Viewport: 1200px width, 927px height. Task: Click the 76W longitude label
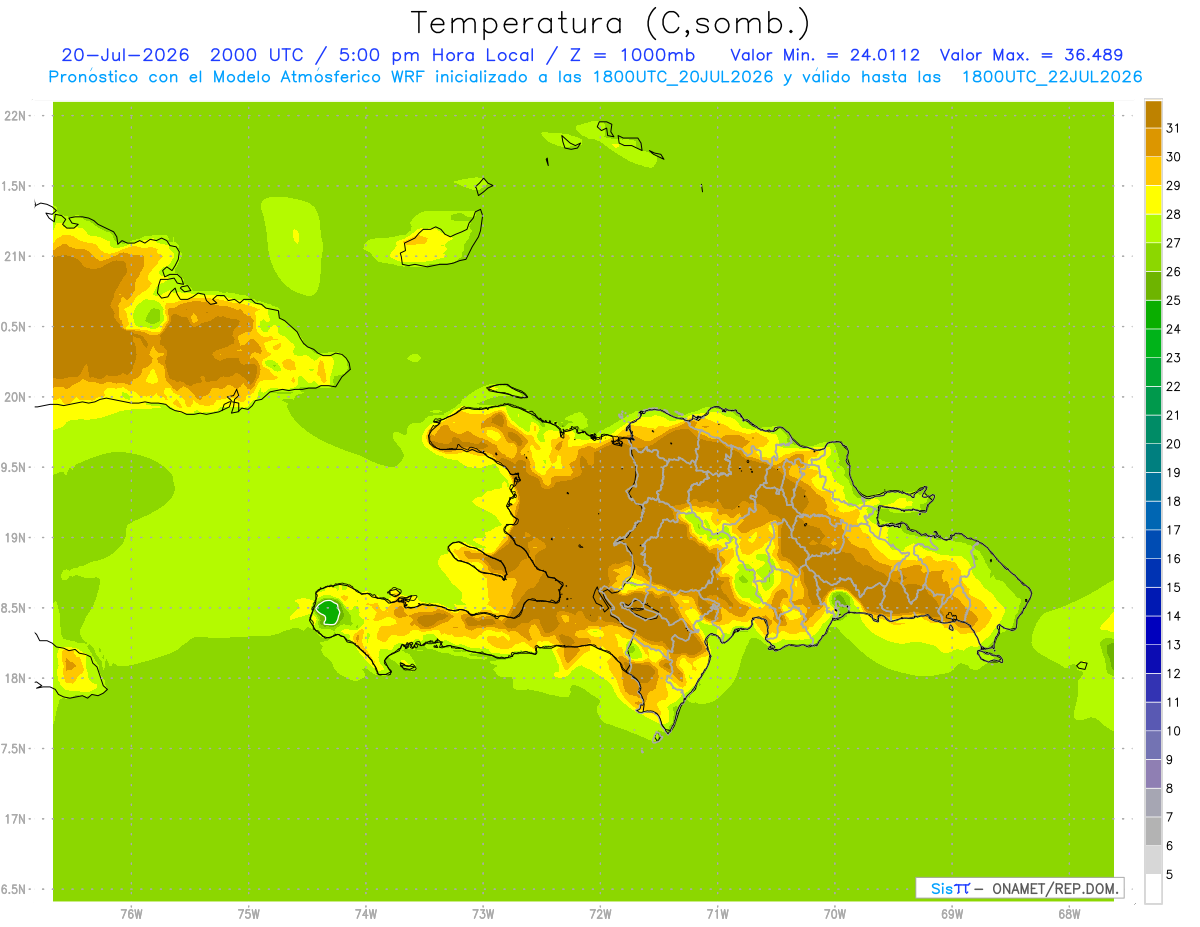[131, 913]
